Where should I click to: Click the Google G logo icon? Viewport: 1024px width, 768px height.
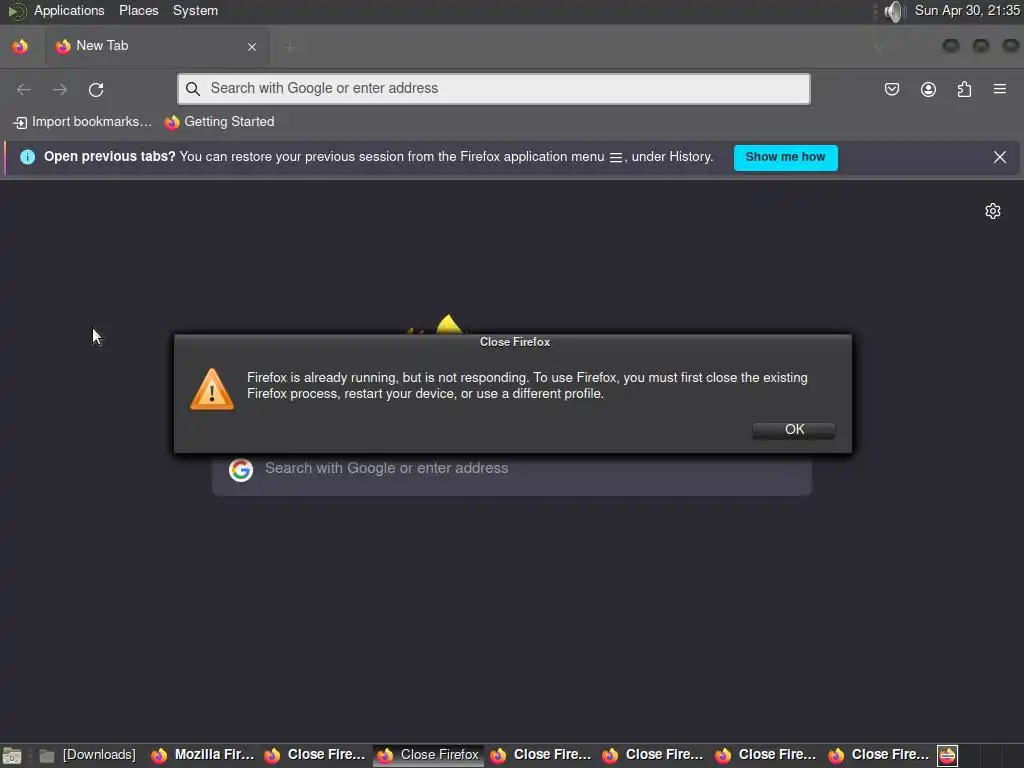tap(241, 470)
